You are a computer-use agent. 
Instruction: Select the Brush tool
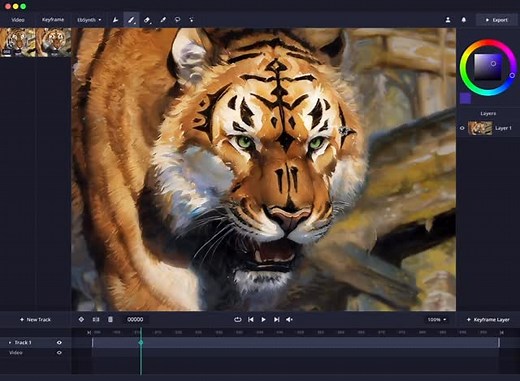[x=131, y=20]
